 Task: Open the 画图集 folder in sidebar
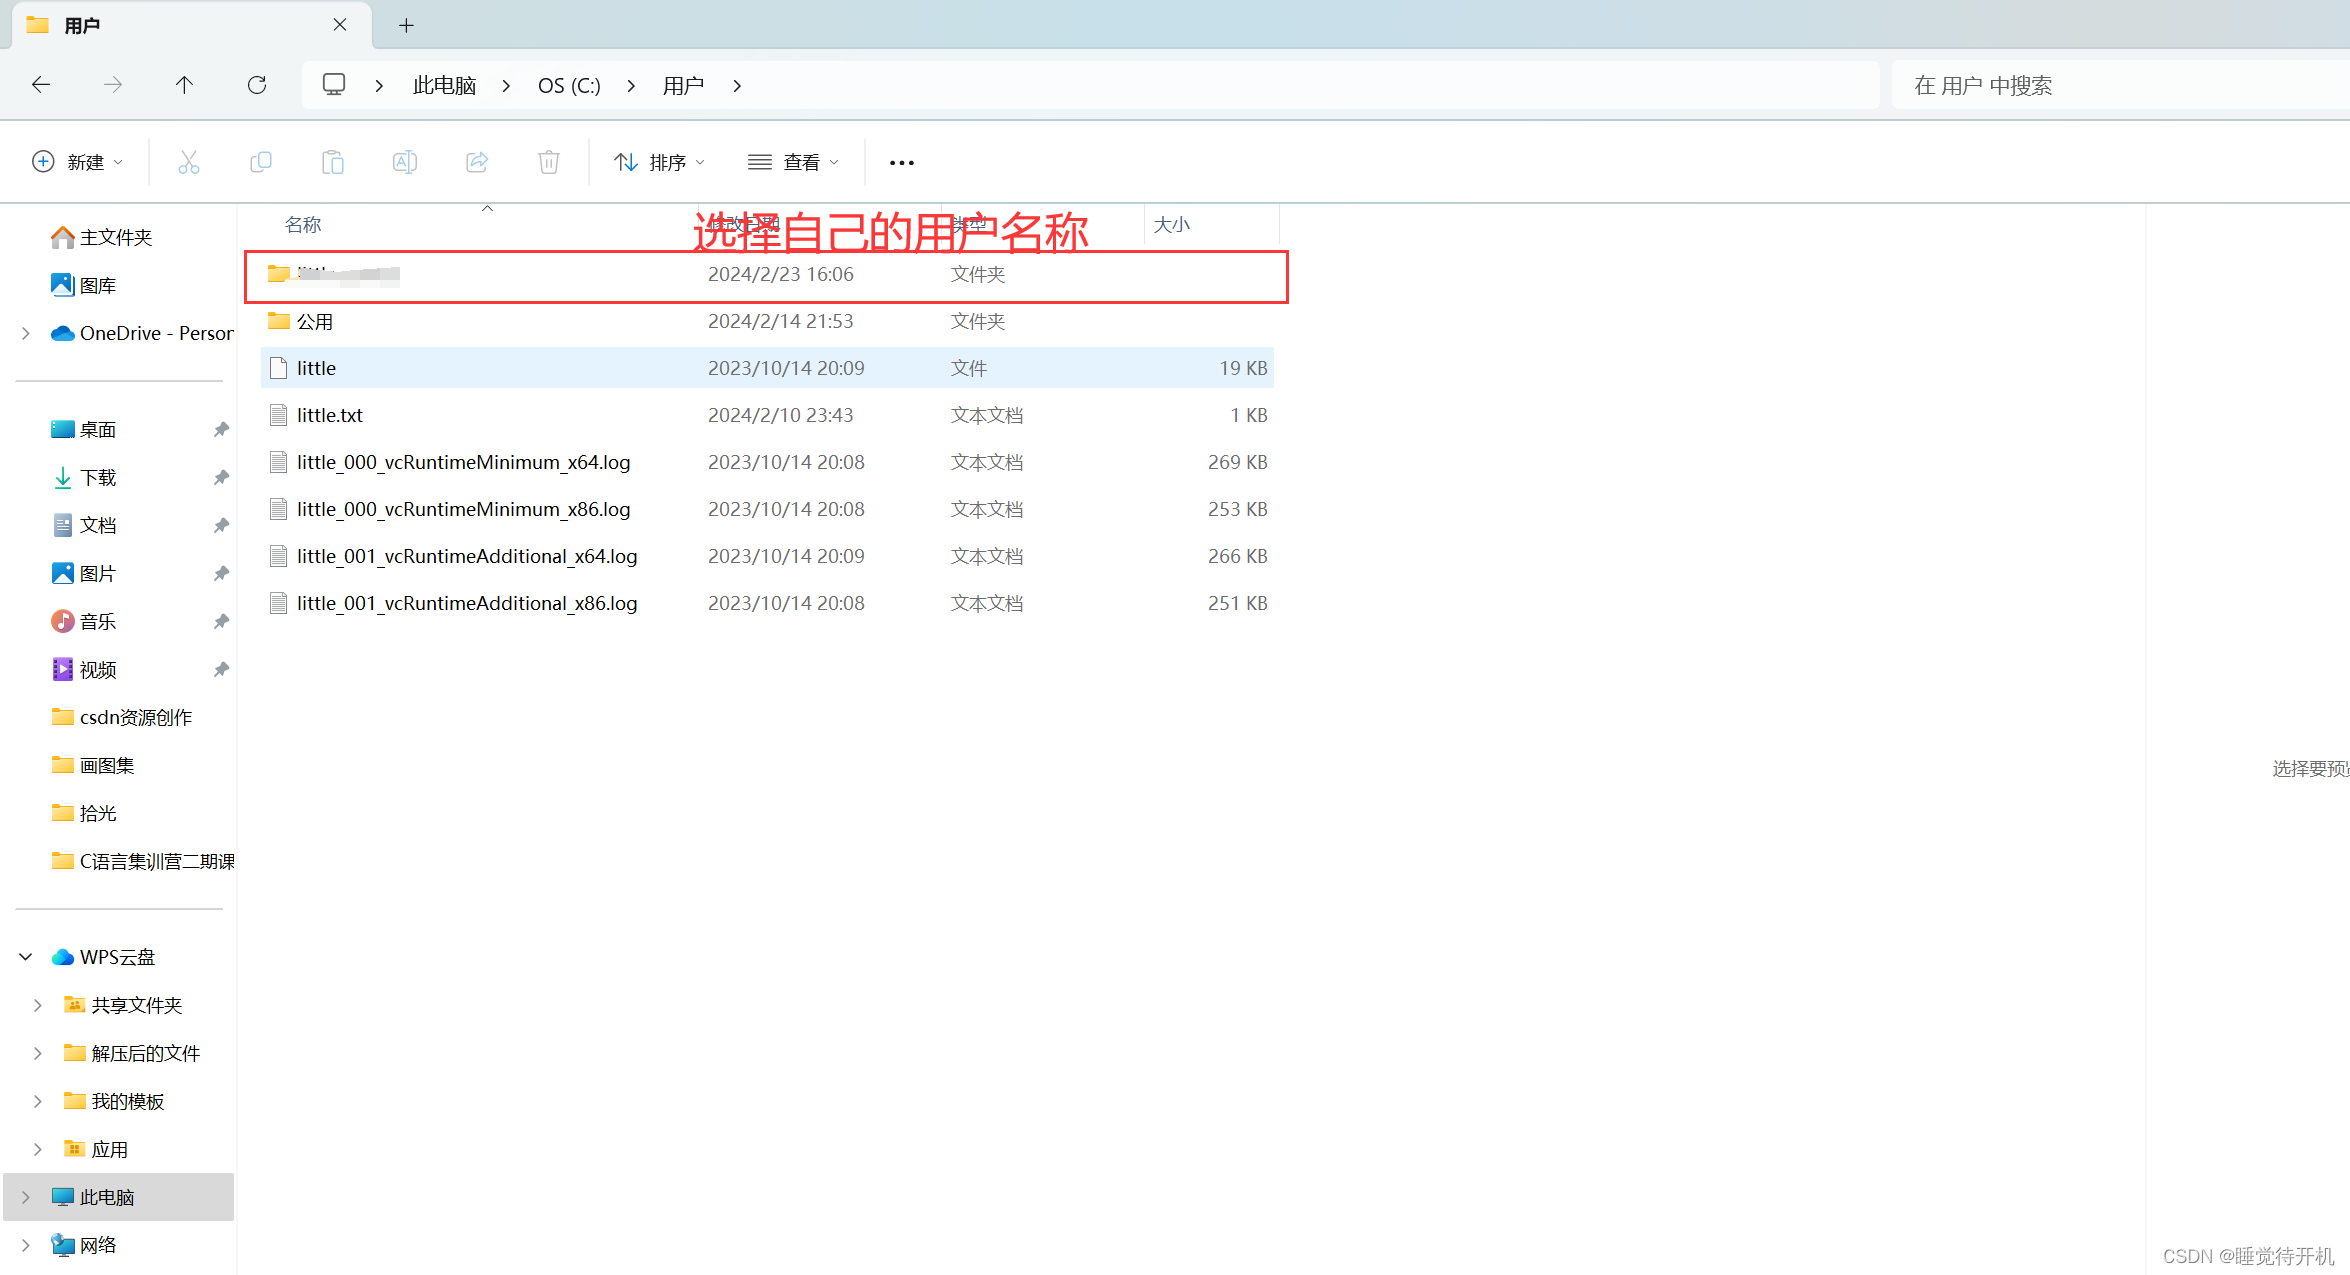point(93,765)
